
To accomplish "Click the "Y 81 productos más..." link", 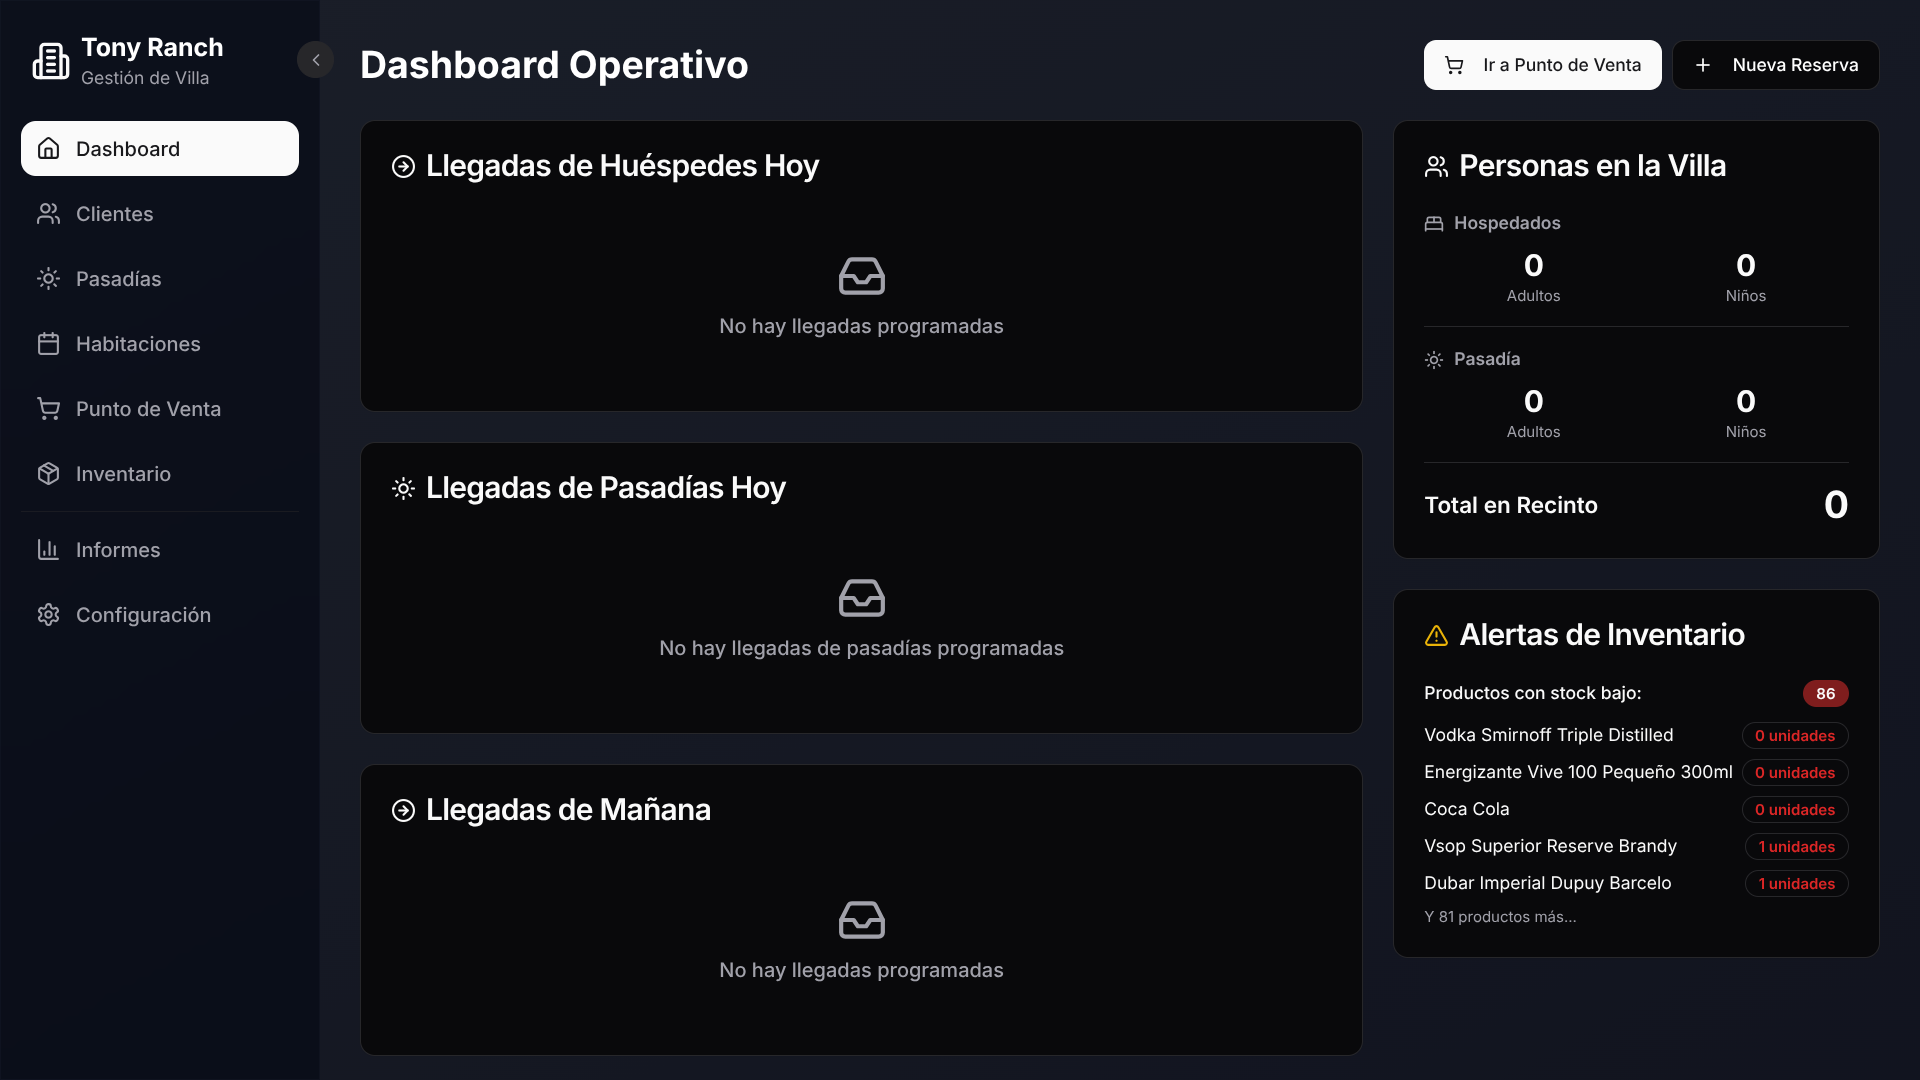I will point(1500,917).
